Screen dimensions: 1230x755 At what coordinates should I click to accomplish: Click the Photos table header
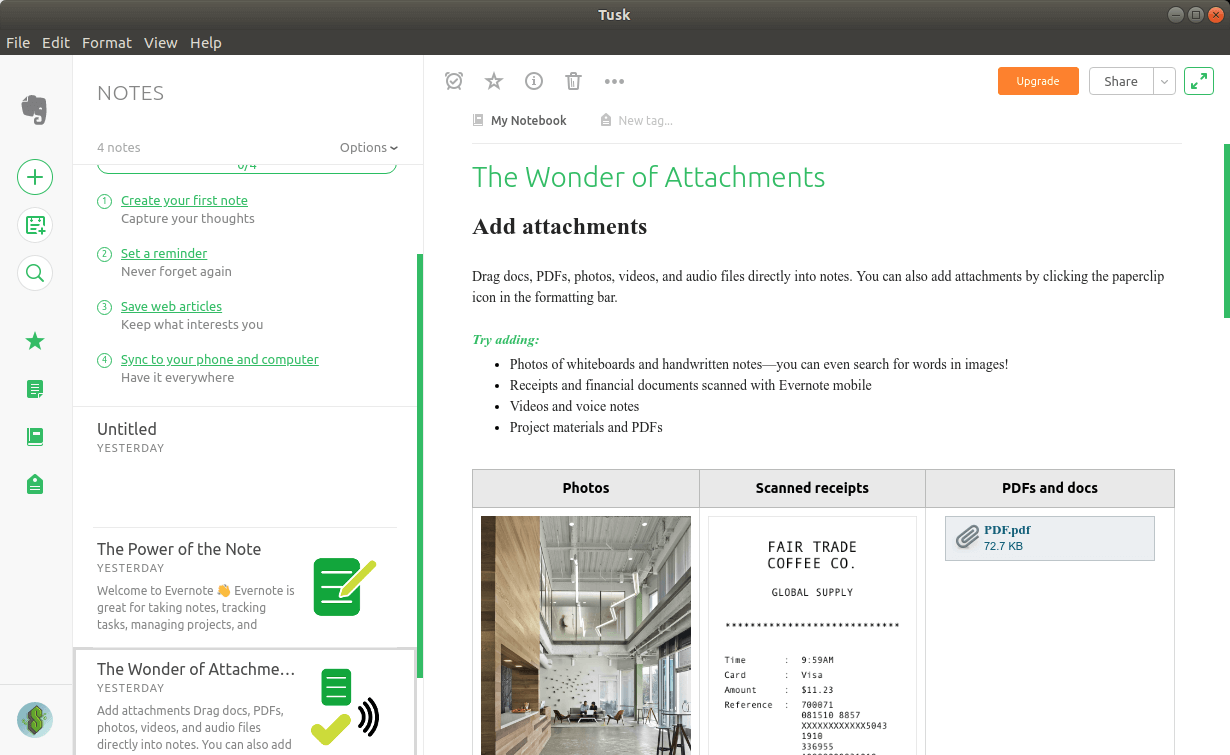pos(586,488)
